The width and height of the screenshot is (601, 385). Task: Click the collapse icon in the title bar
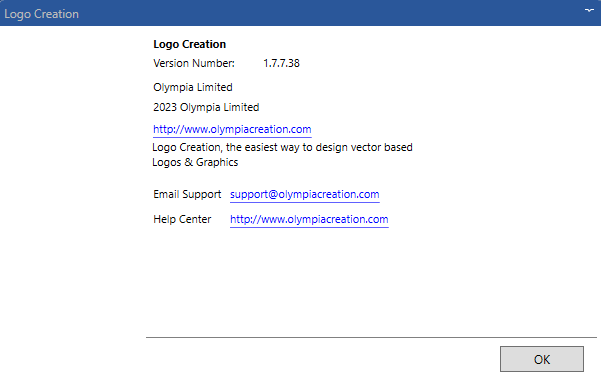pos(589,10)
